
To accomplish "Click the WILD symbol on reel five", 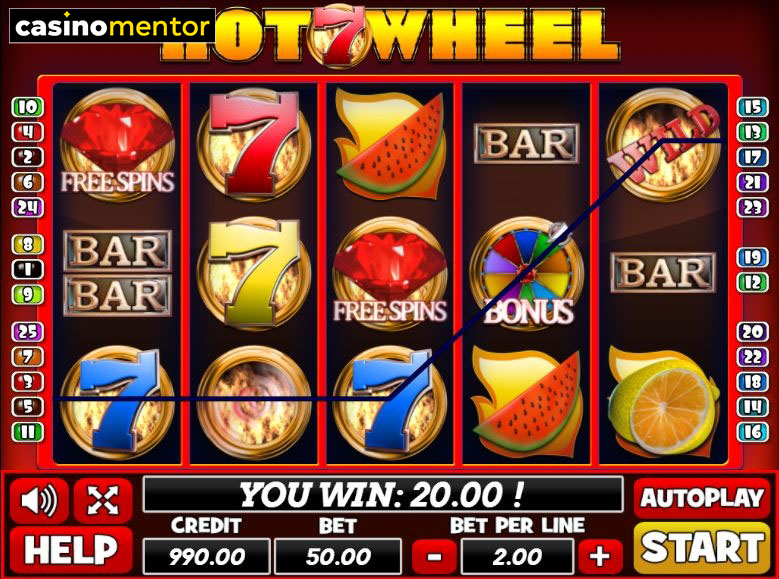I will coord(664,144).
